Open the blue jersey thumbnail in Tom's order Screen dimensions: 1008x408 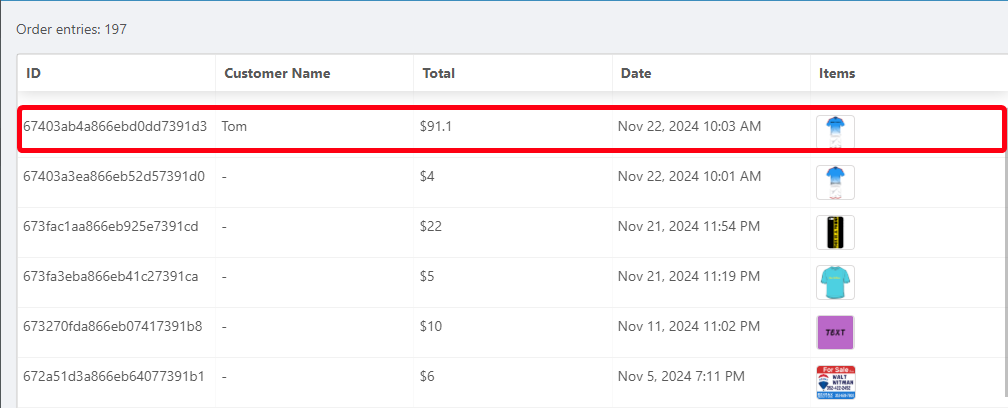coord(835,132)
